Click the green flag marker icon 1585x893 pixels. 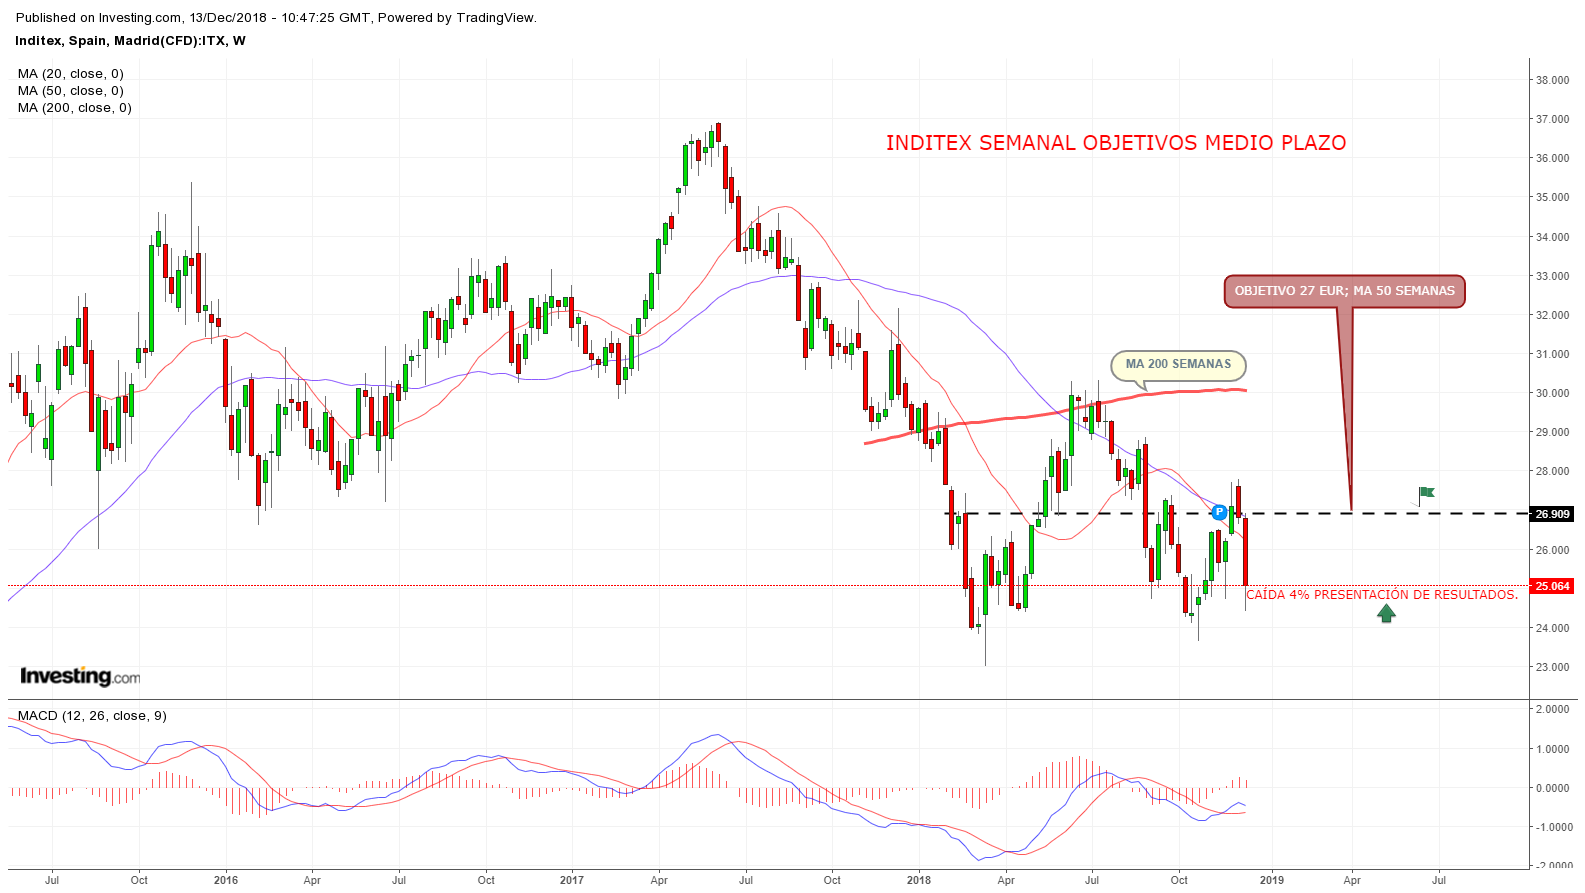1426,492
